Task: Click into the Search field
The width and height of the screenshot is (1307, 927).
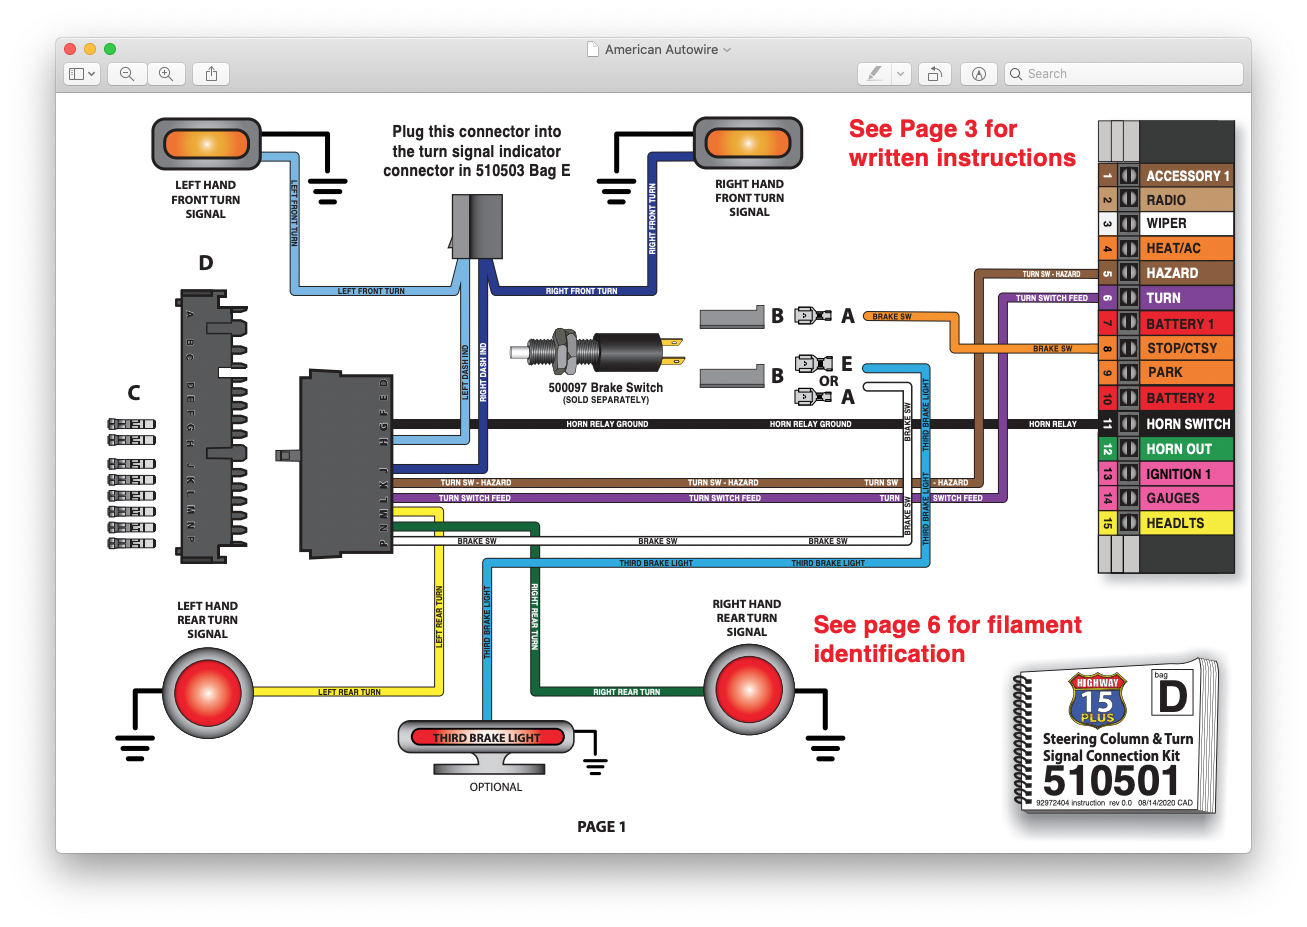Action: [1123, 74]
